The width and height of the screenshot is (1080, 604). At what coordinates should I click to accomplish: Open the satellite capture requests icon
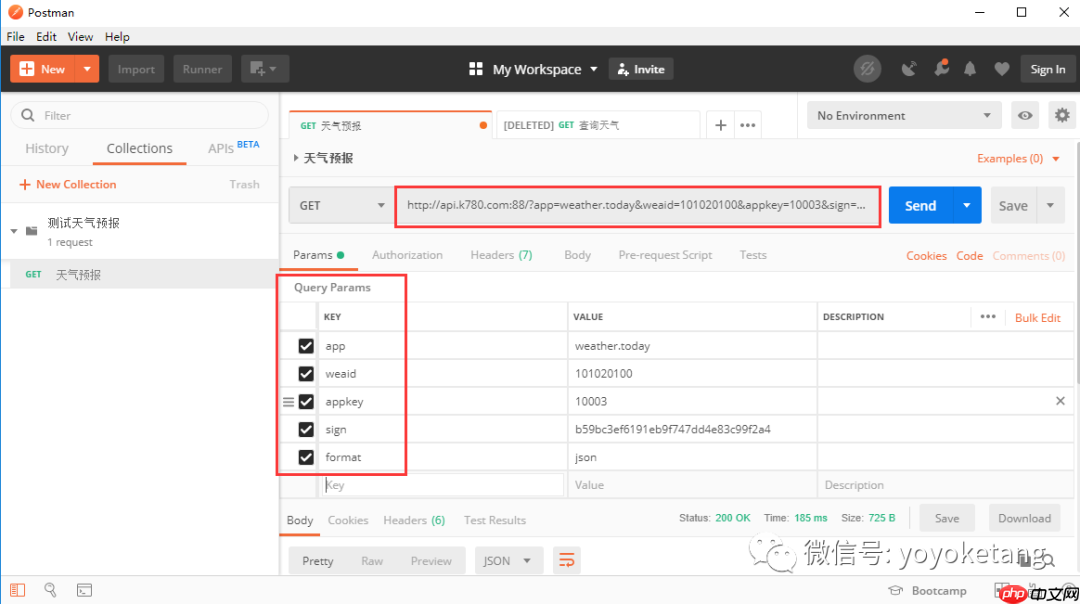[909, 69]
